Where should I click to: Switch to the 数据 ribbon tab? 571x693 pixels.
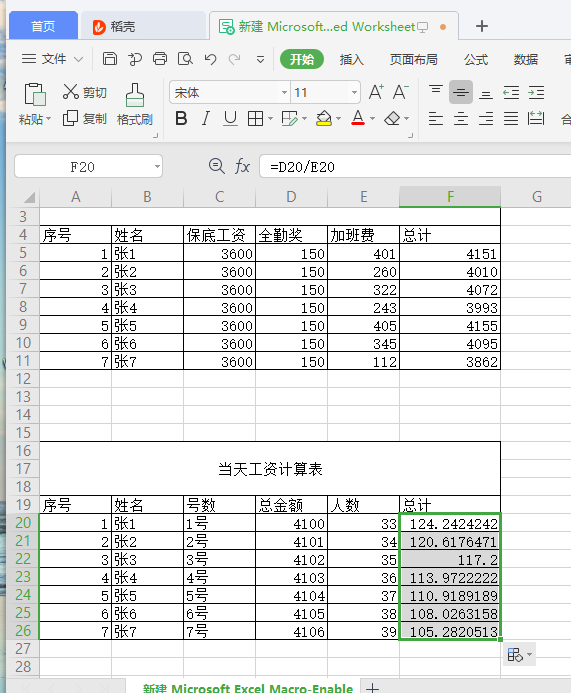[x=526, y=59]
